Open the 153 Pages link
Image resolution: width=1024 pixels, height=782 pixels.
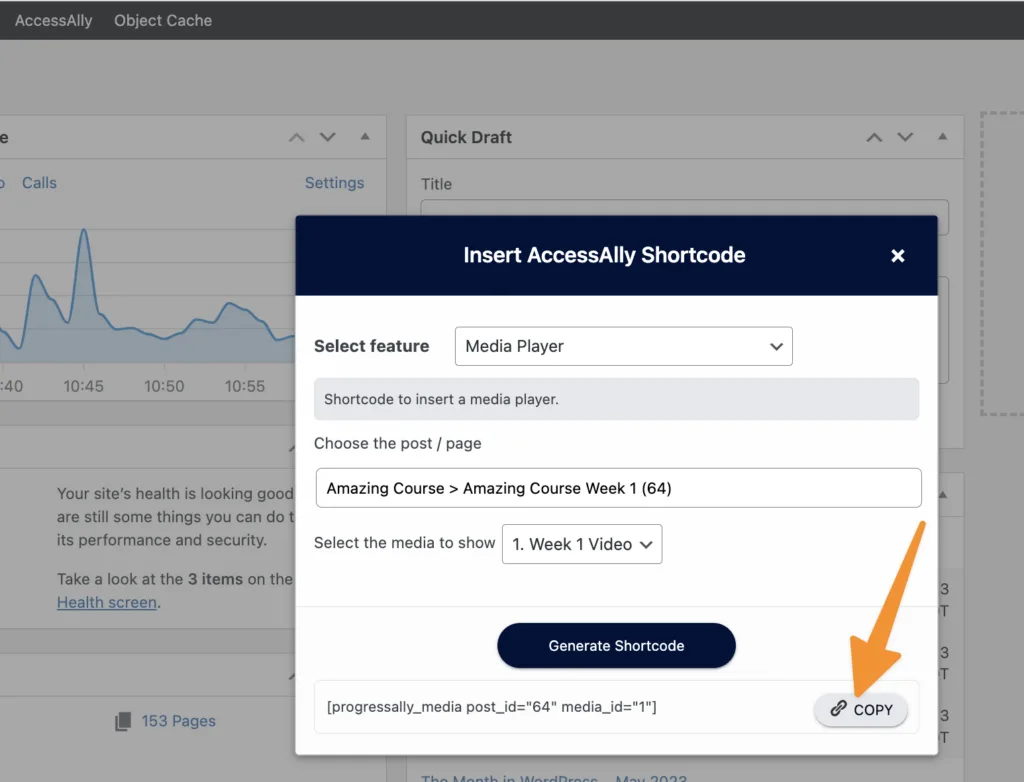(178, 721)
